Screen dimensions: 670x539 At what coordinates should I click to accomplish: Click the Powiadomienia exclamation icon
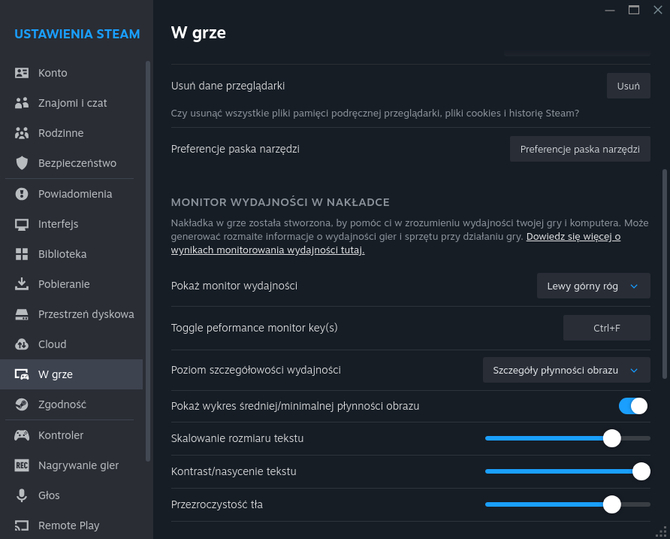click(x=22, y=194)
